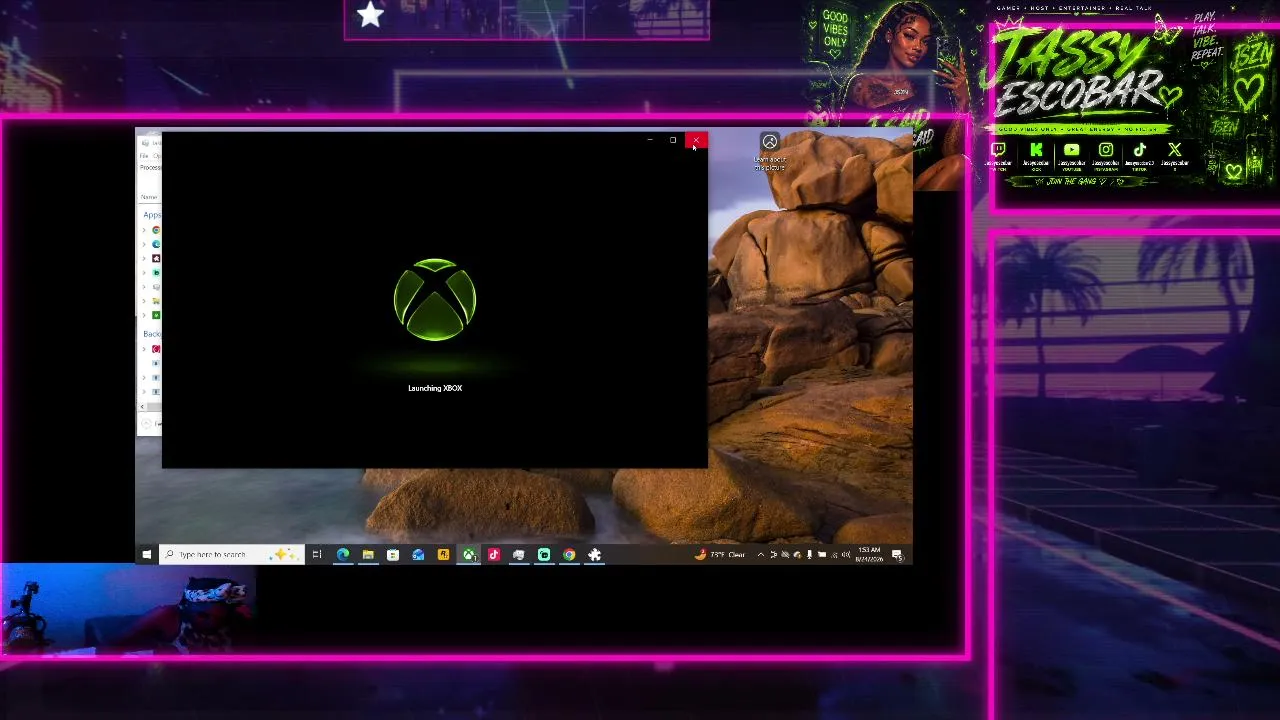Screen dimensions: 1280x720
Task: Open the weather widget showing Clear
Action: tap(720, 555)
